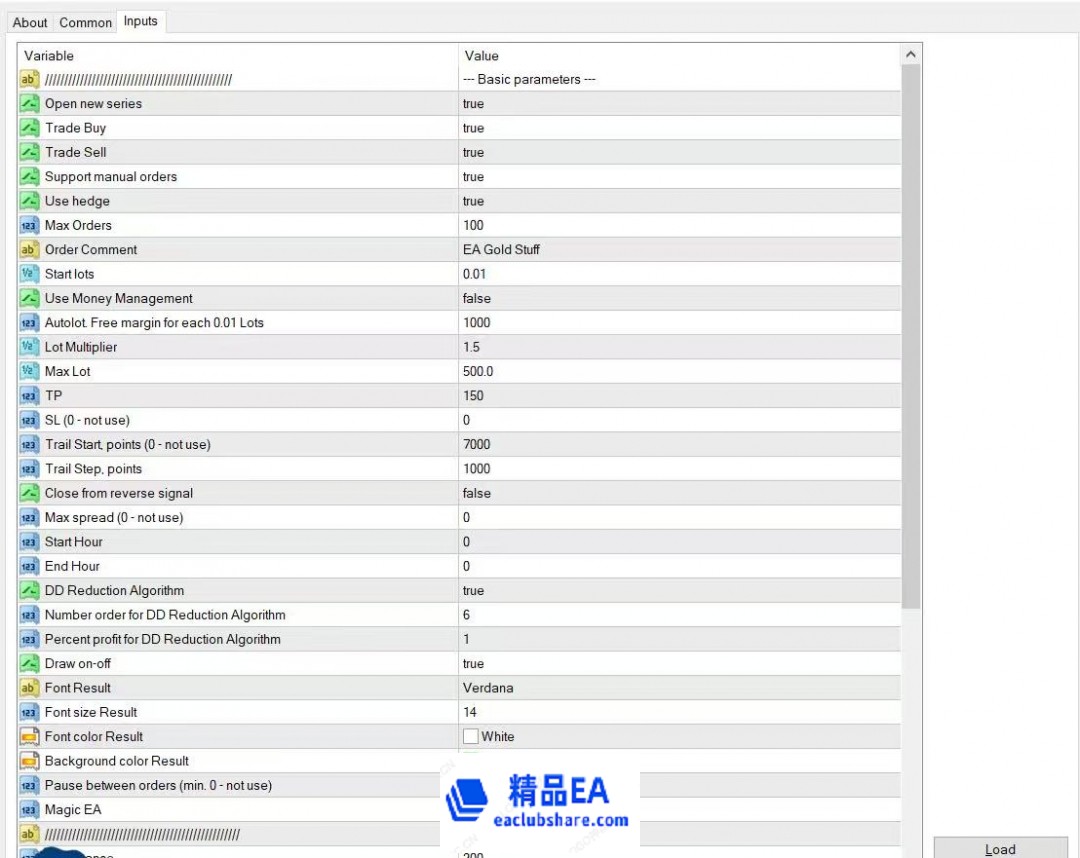The image size is (1080, 858).
Task: Click the string icon beside Order Comment
Action: (x=29, y=250)
